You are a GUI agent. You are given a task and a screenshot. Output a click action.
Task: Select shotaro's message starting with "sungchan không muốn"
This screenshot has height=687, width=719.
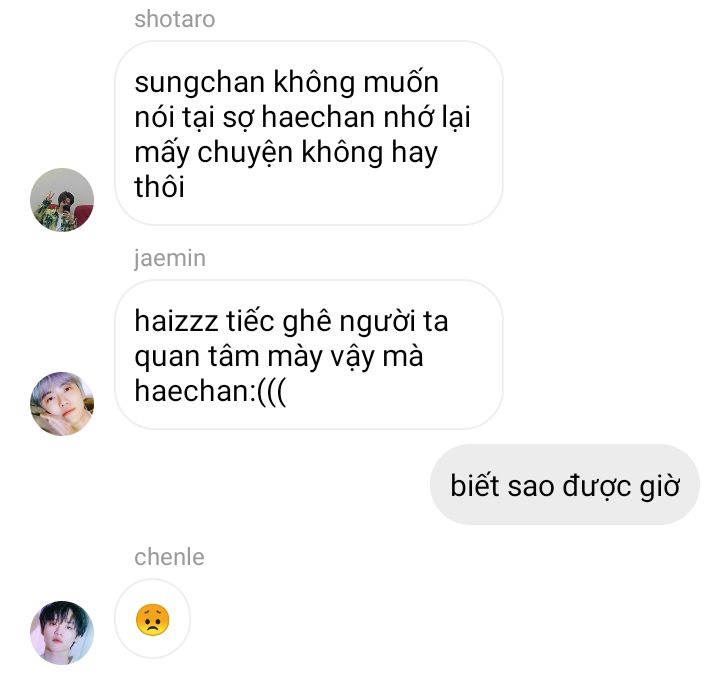[x=309, y=133]
